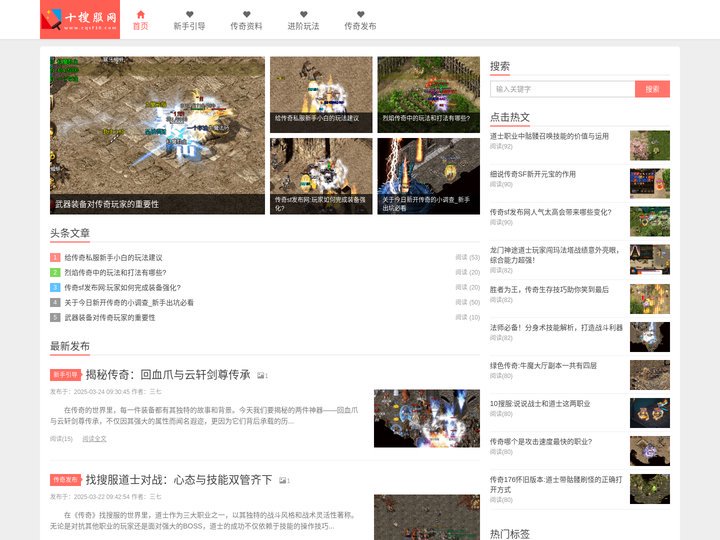Screen dimensions: 720x540
Task: Click thumbnail beside 法师必备!分身术技能解析
Action: point(650,337)
